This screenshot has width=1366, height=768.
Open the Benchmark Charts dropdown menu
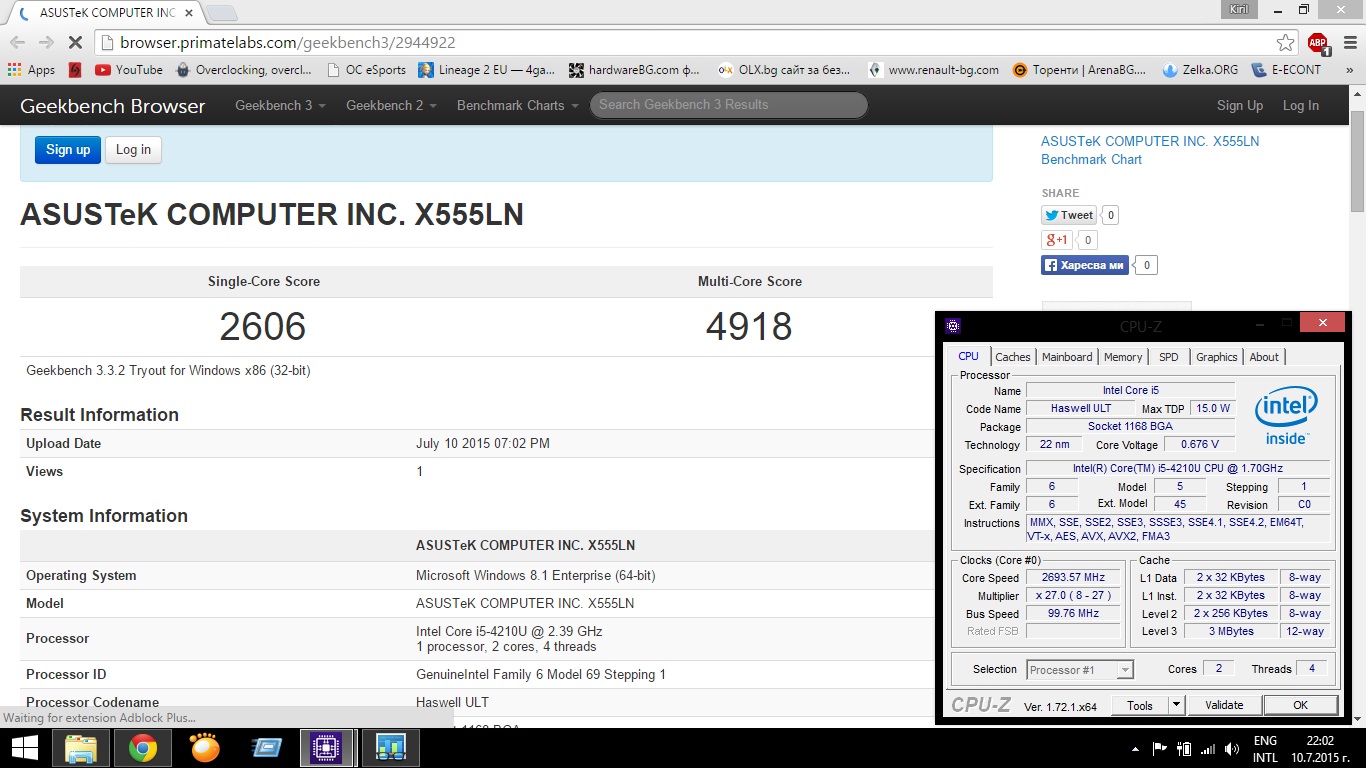click(x=517, y=105)
